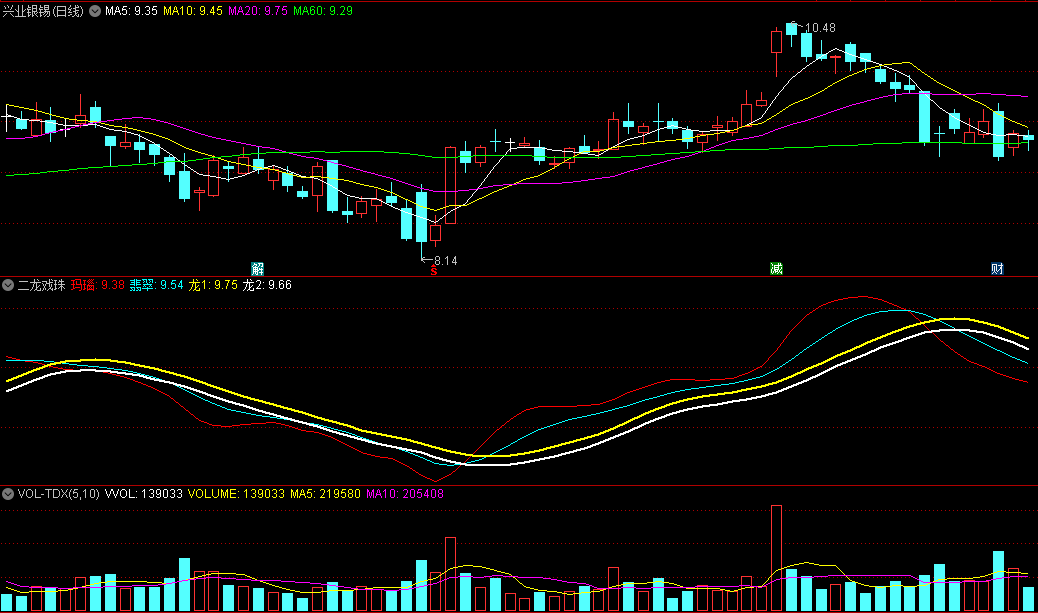Viewport: 1038px width, 613px height.
Task: Click the volume MA10: 205408 label
Action: tap(404, 494)
